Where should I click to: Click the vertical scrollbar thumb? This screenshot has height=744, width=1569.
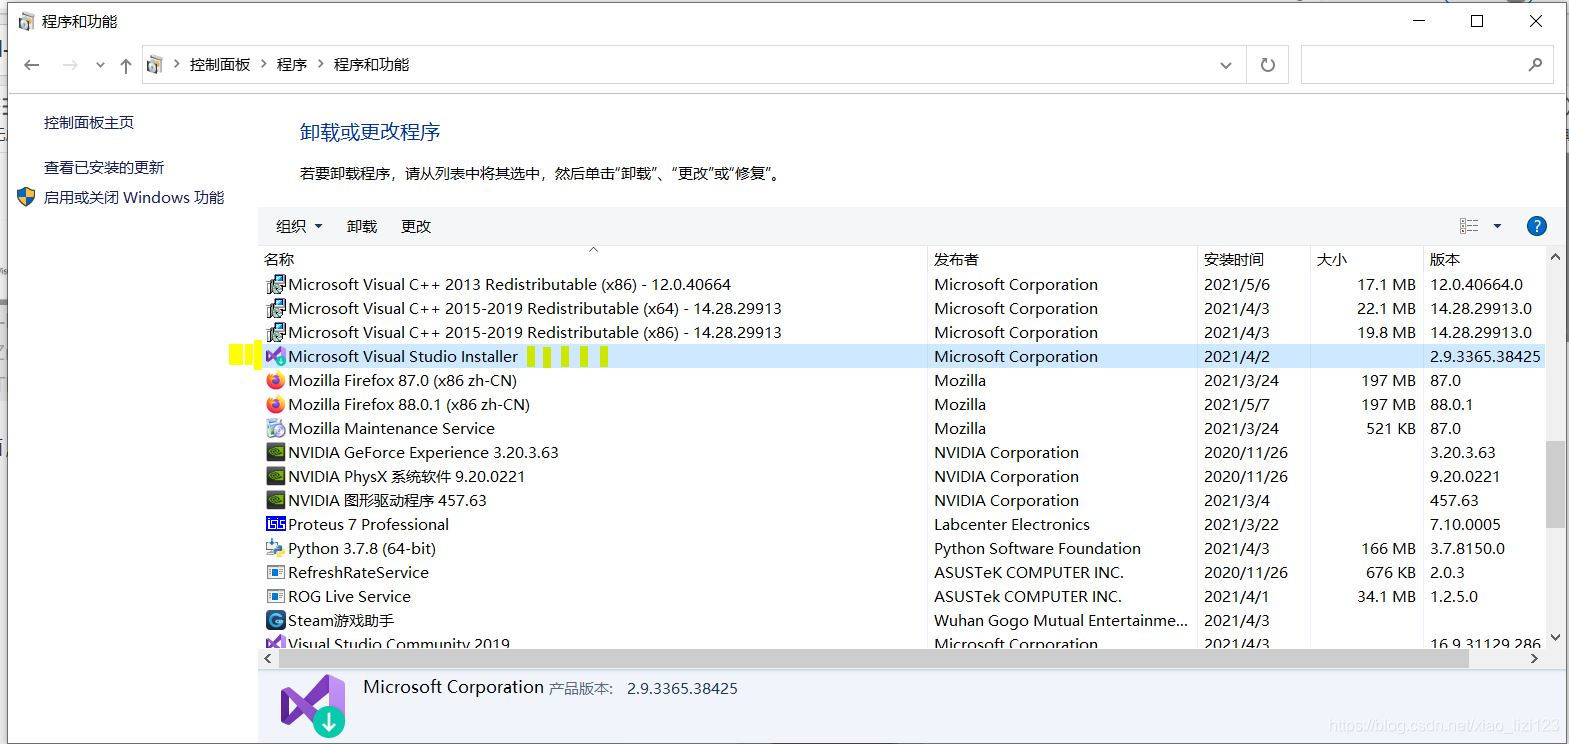point(1555,484)
